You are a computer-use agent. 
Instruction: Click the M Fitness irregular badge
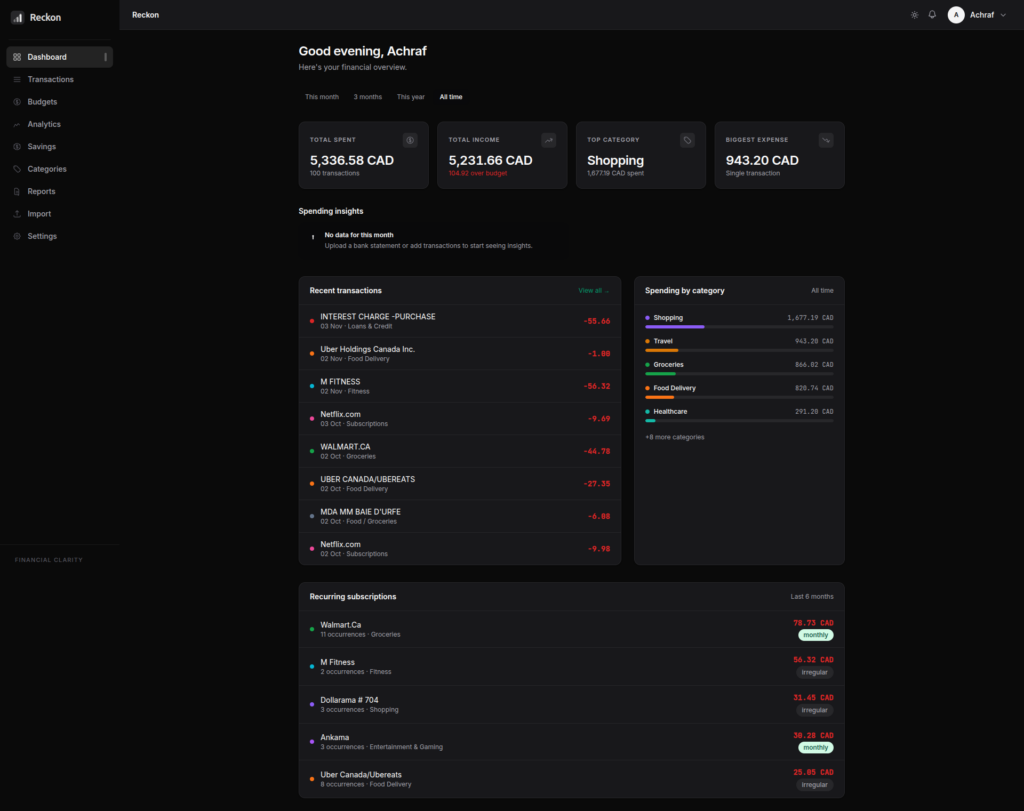814,672
